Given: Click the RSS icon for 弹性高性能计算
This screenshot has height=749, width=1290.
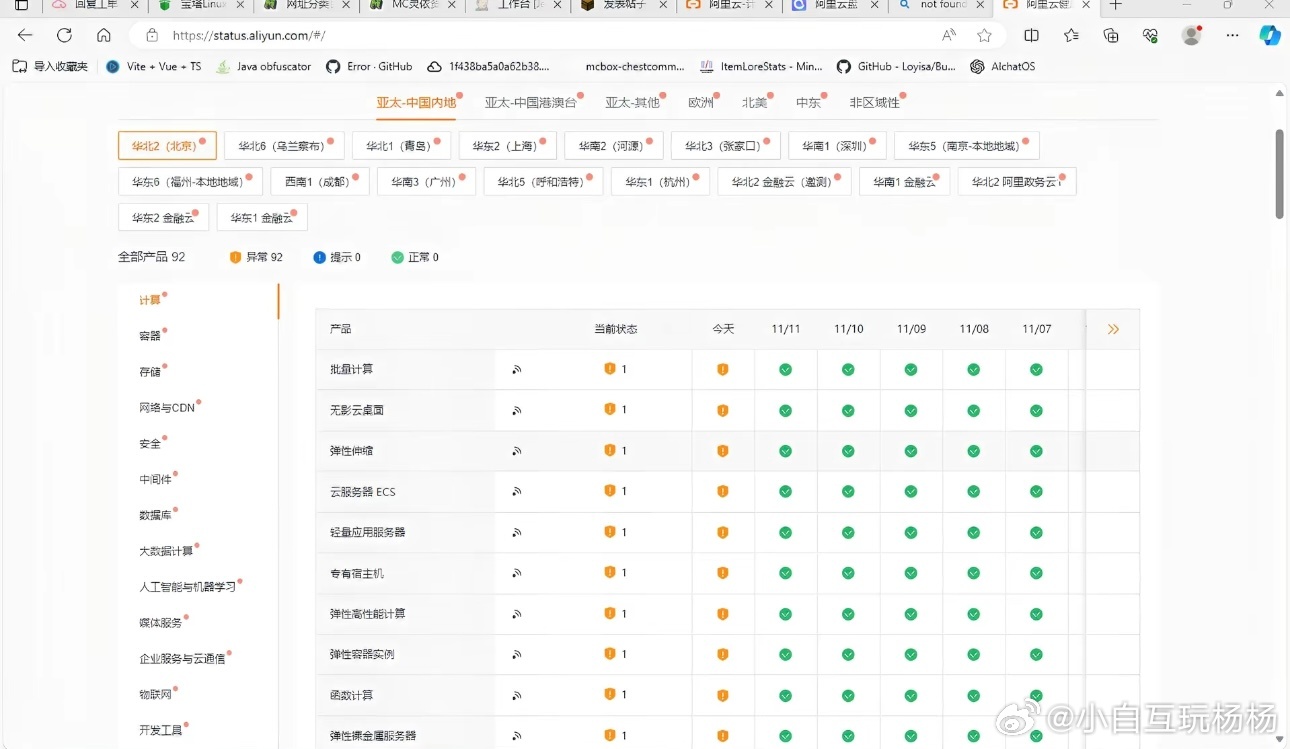Looking at the screenshot, I should (517, 614).
